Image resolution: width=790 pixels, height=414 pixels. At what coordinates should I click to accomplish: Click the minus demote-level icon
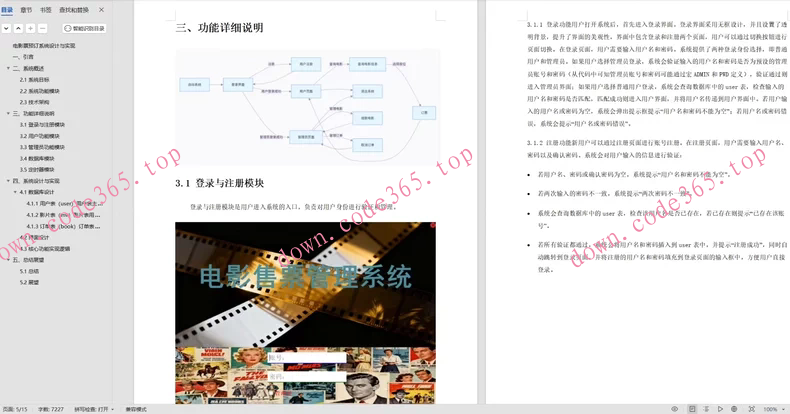pos(42,29)
